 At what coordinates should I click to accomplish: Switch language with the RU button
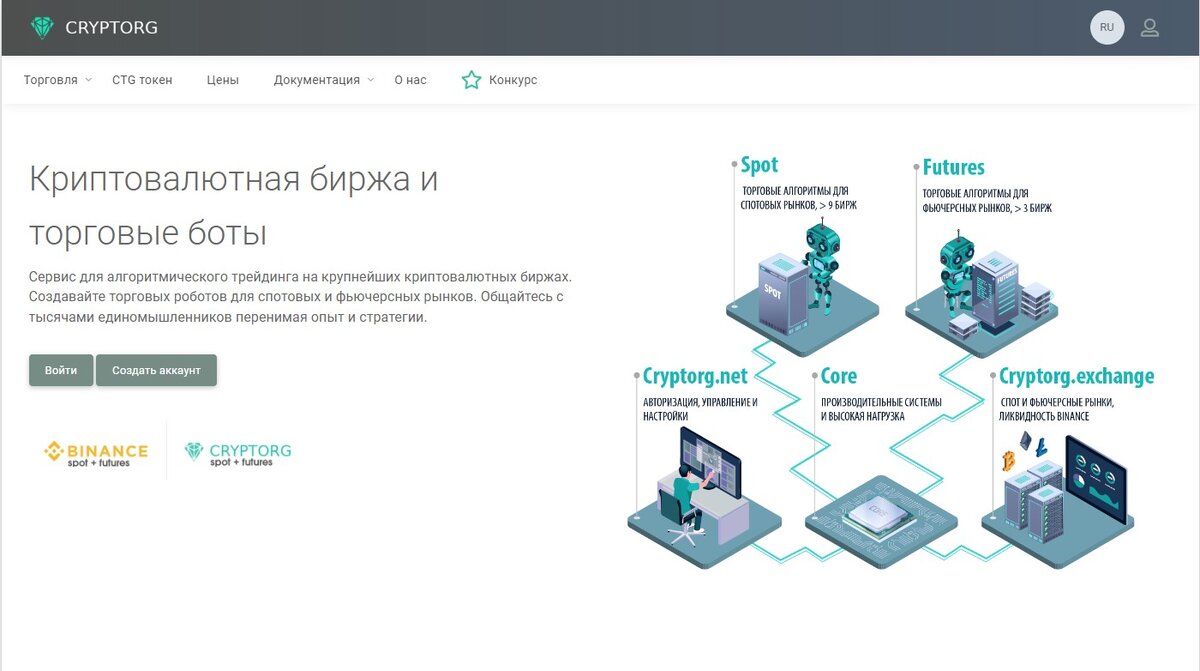[x=1107, y=28]
